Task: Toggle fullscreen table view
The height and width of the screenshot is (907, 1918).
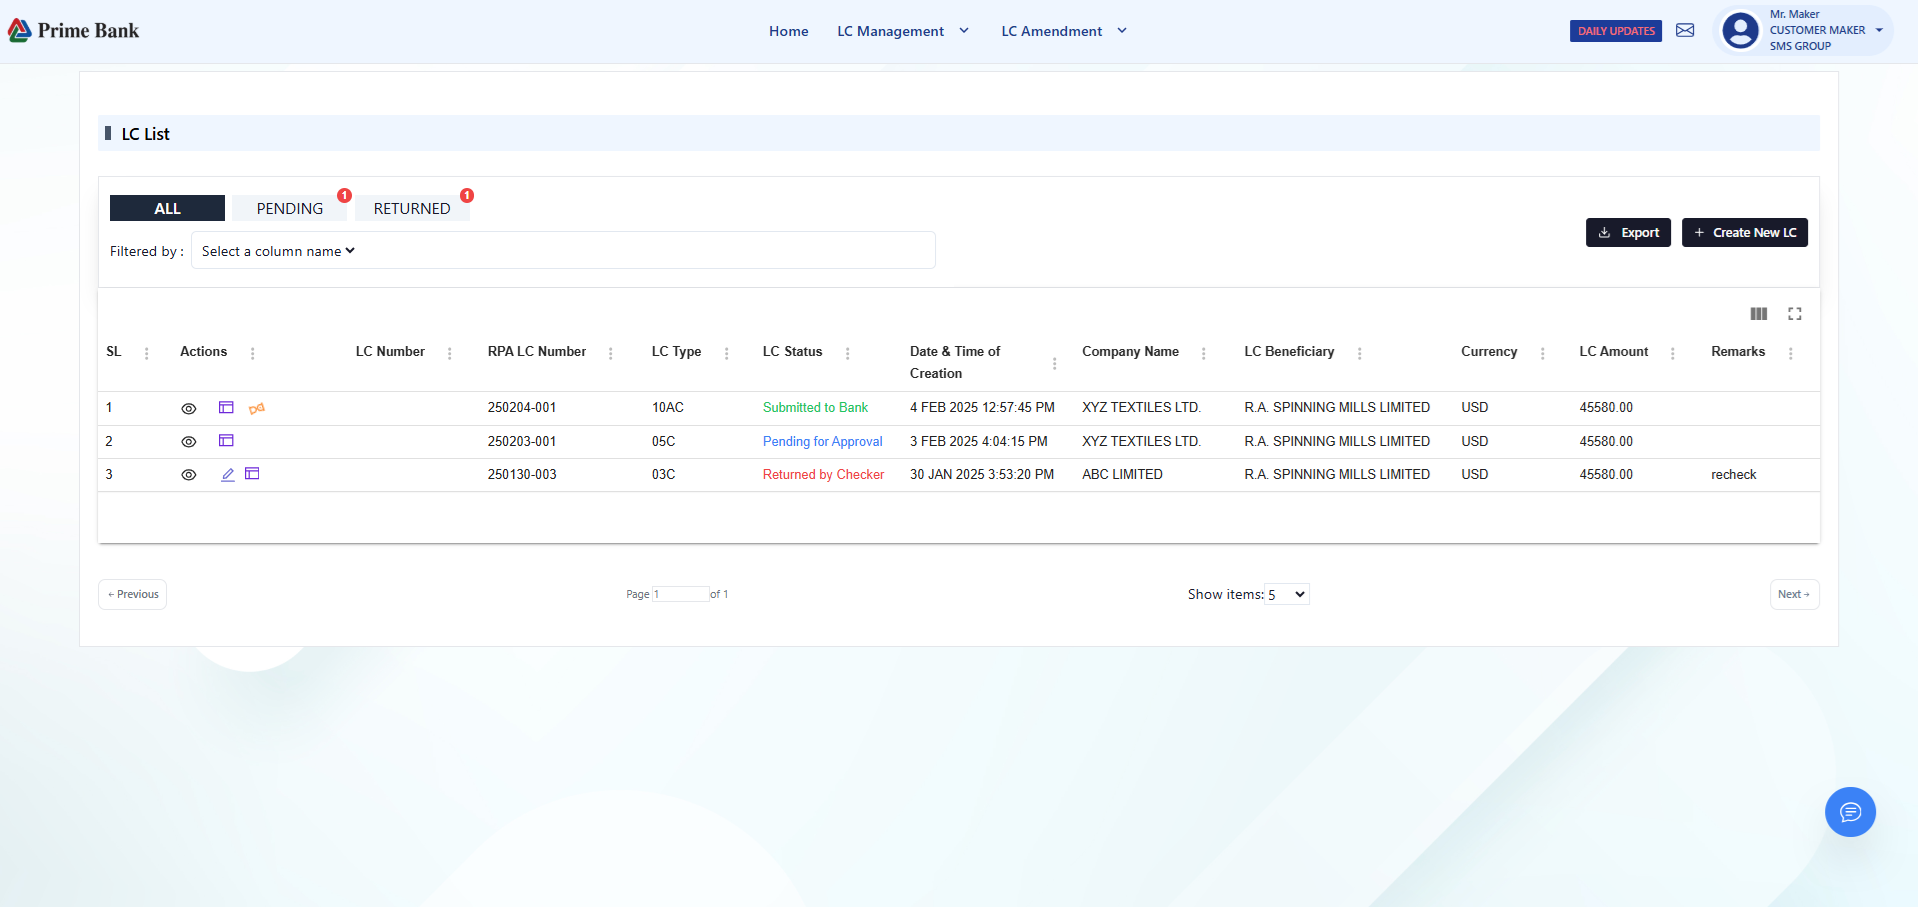Action: tap(1795, 314)
